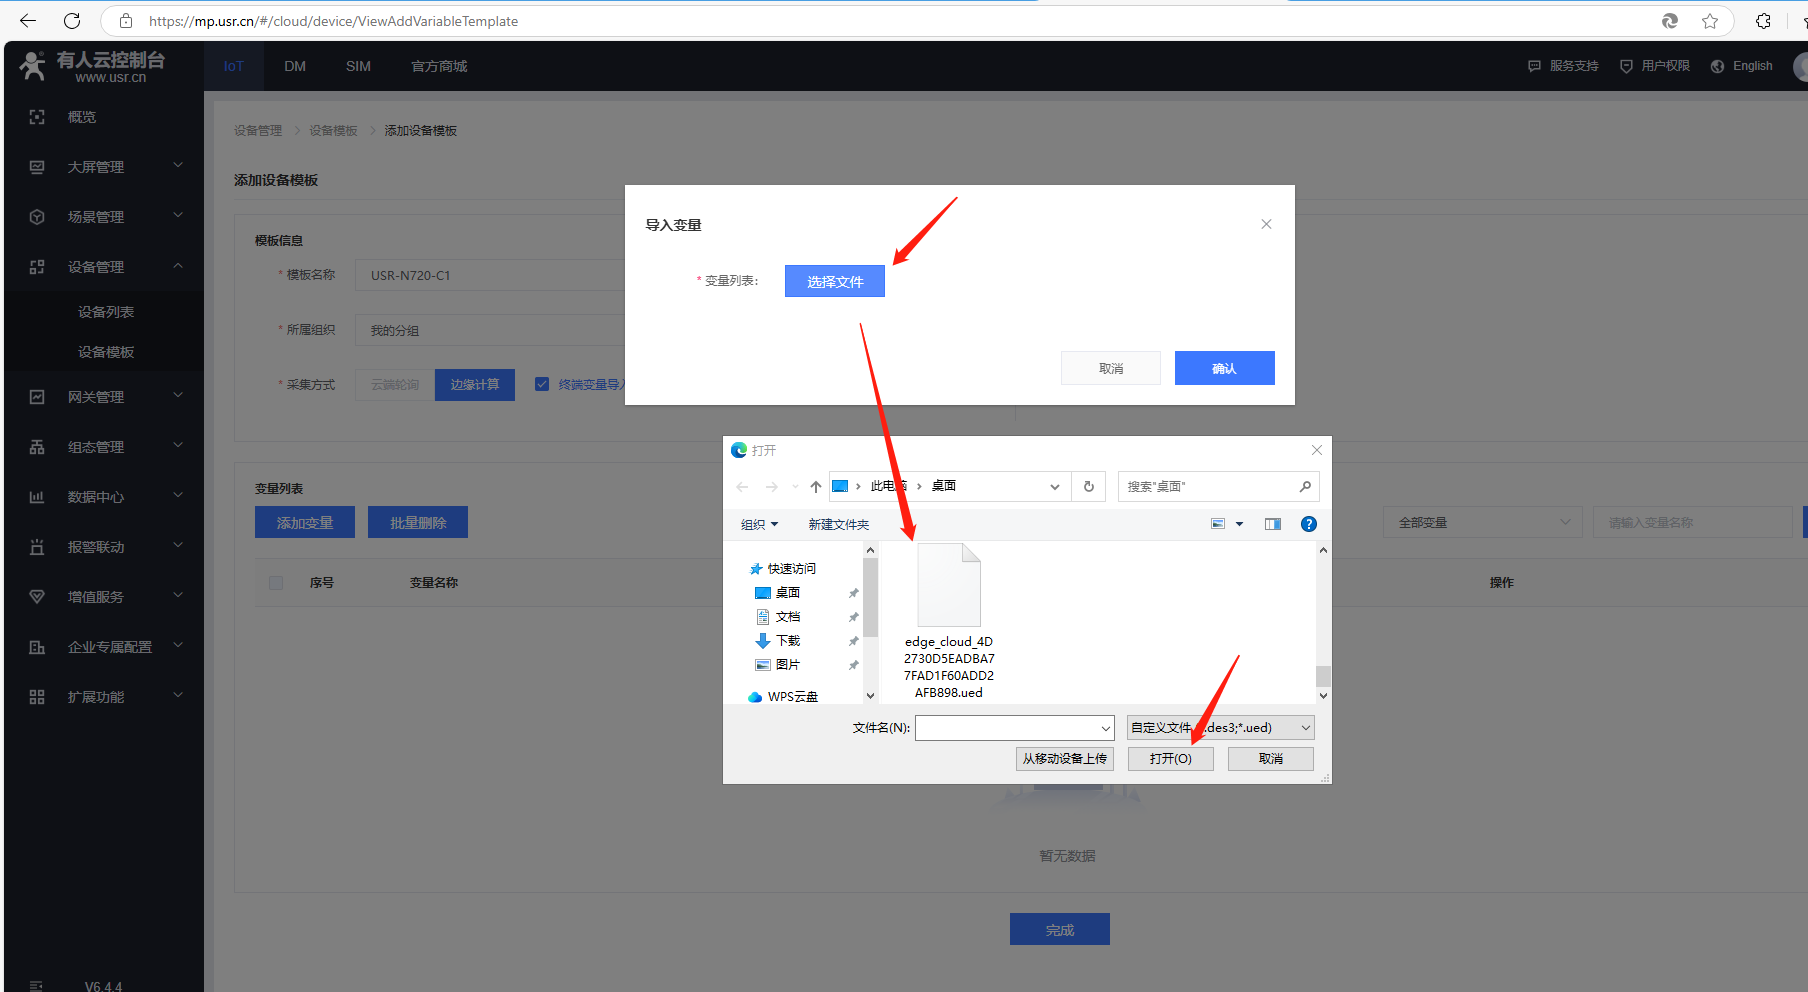Click the 数据中心 chart icon
This screenshot has width=1808, height=992.
(x=37, y=497)
